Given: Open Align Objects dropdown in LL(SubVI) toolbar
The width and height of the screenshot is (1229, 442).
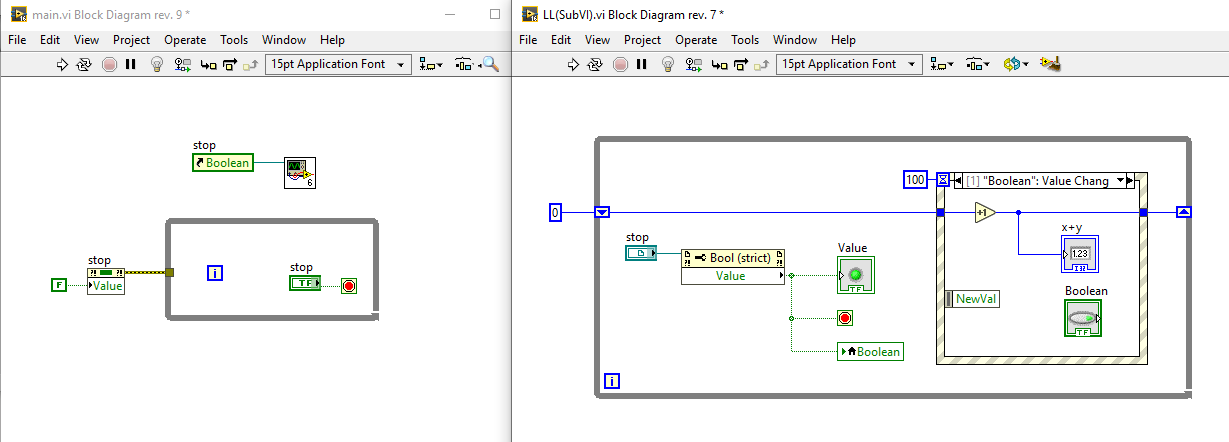Looking at the screenshot, I should (x=942, y=64).
